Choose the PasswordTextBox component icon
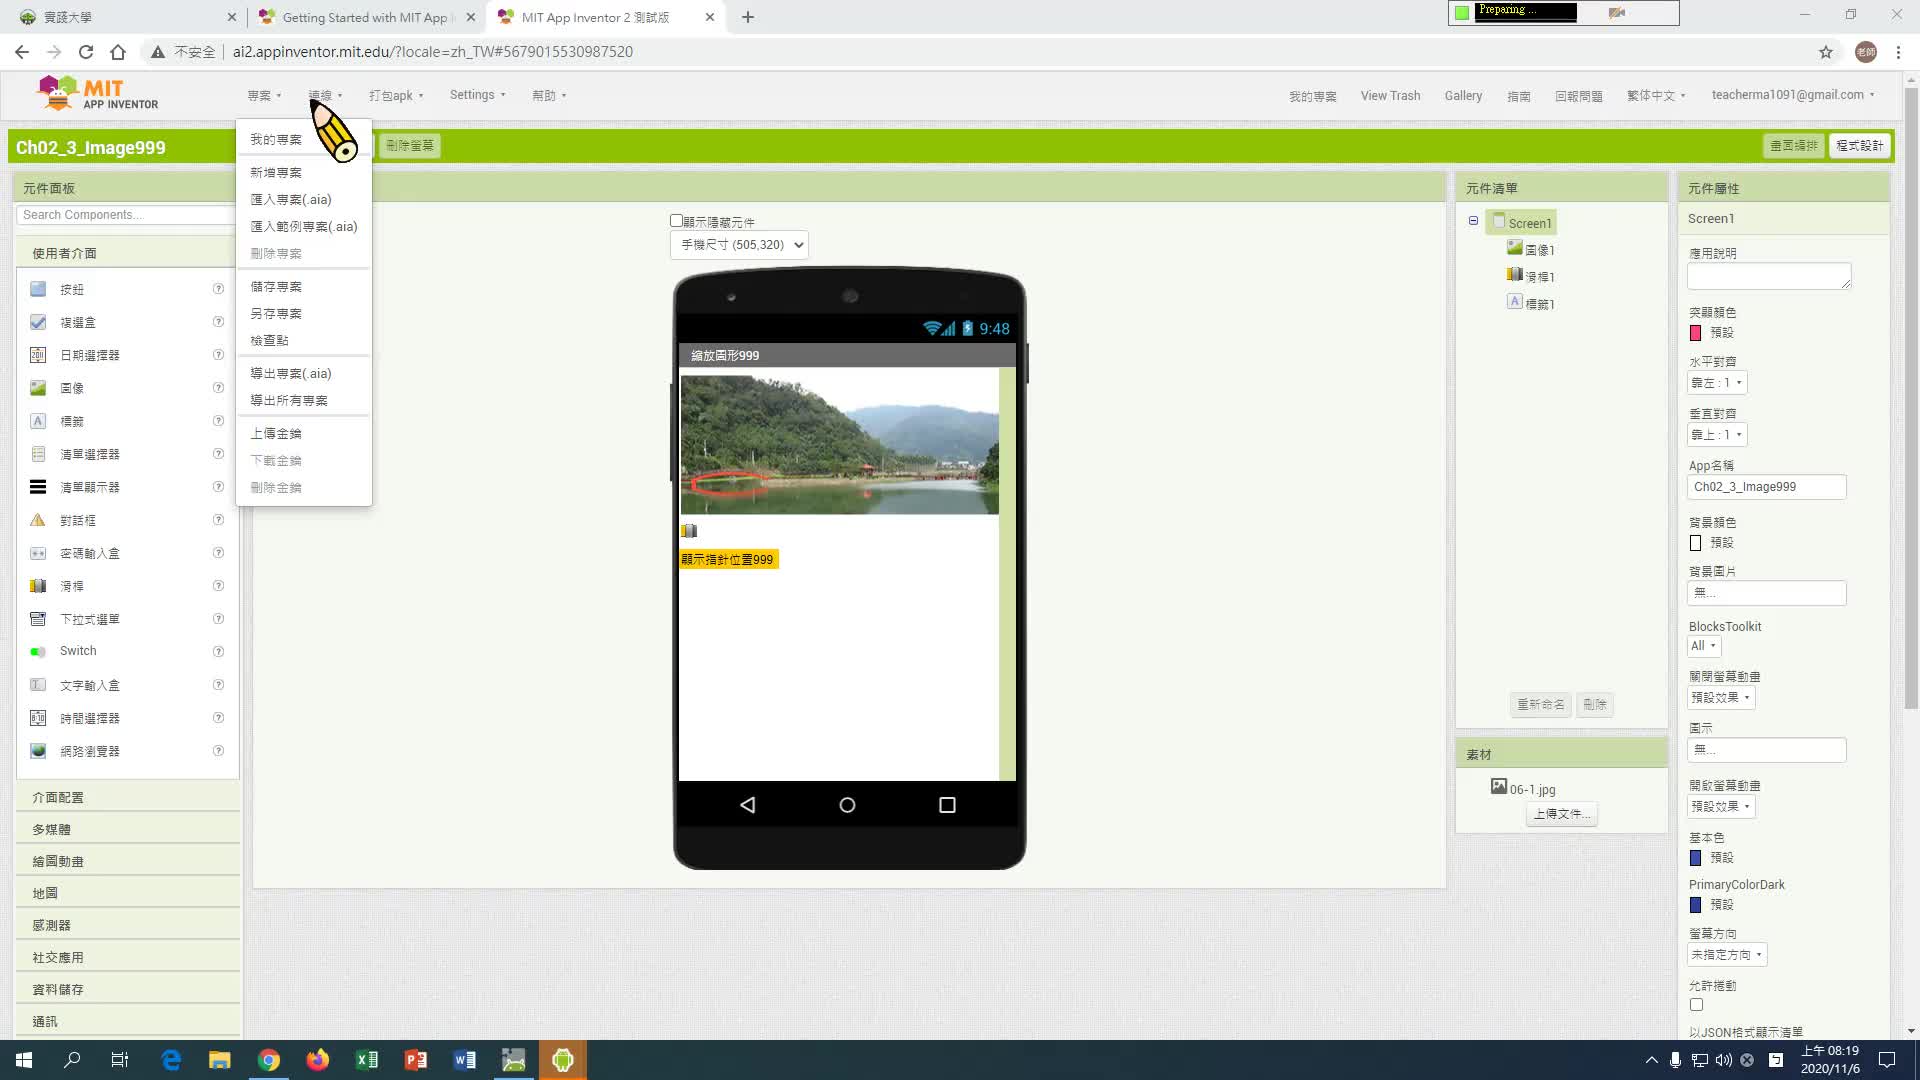 click(38, 553)
